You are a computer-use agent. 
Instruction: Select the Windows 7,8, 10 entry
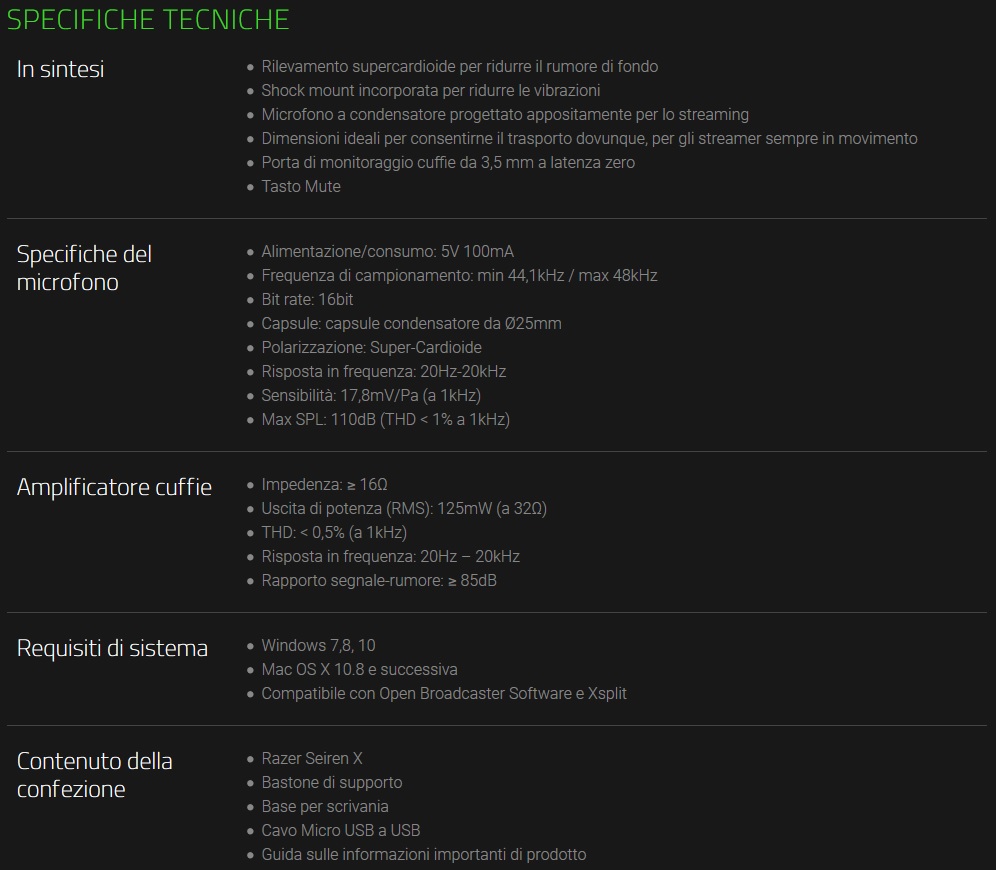tap(318, 646)
